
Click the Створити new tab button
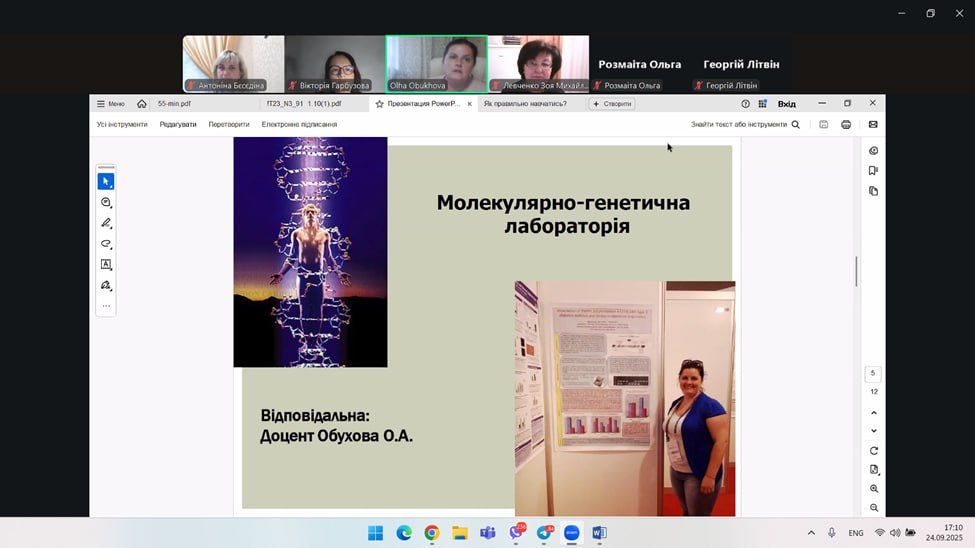coord(612,104)
